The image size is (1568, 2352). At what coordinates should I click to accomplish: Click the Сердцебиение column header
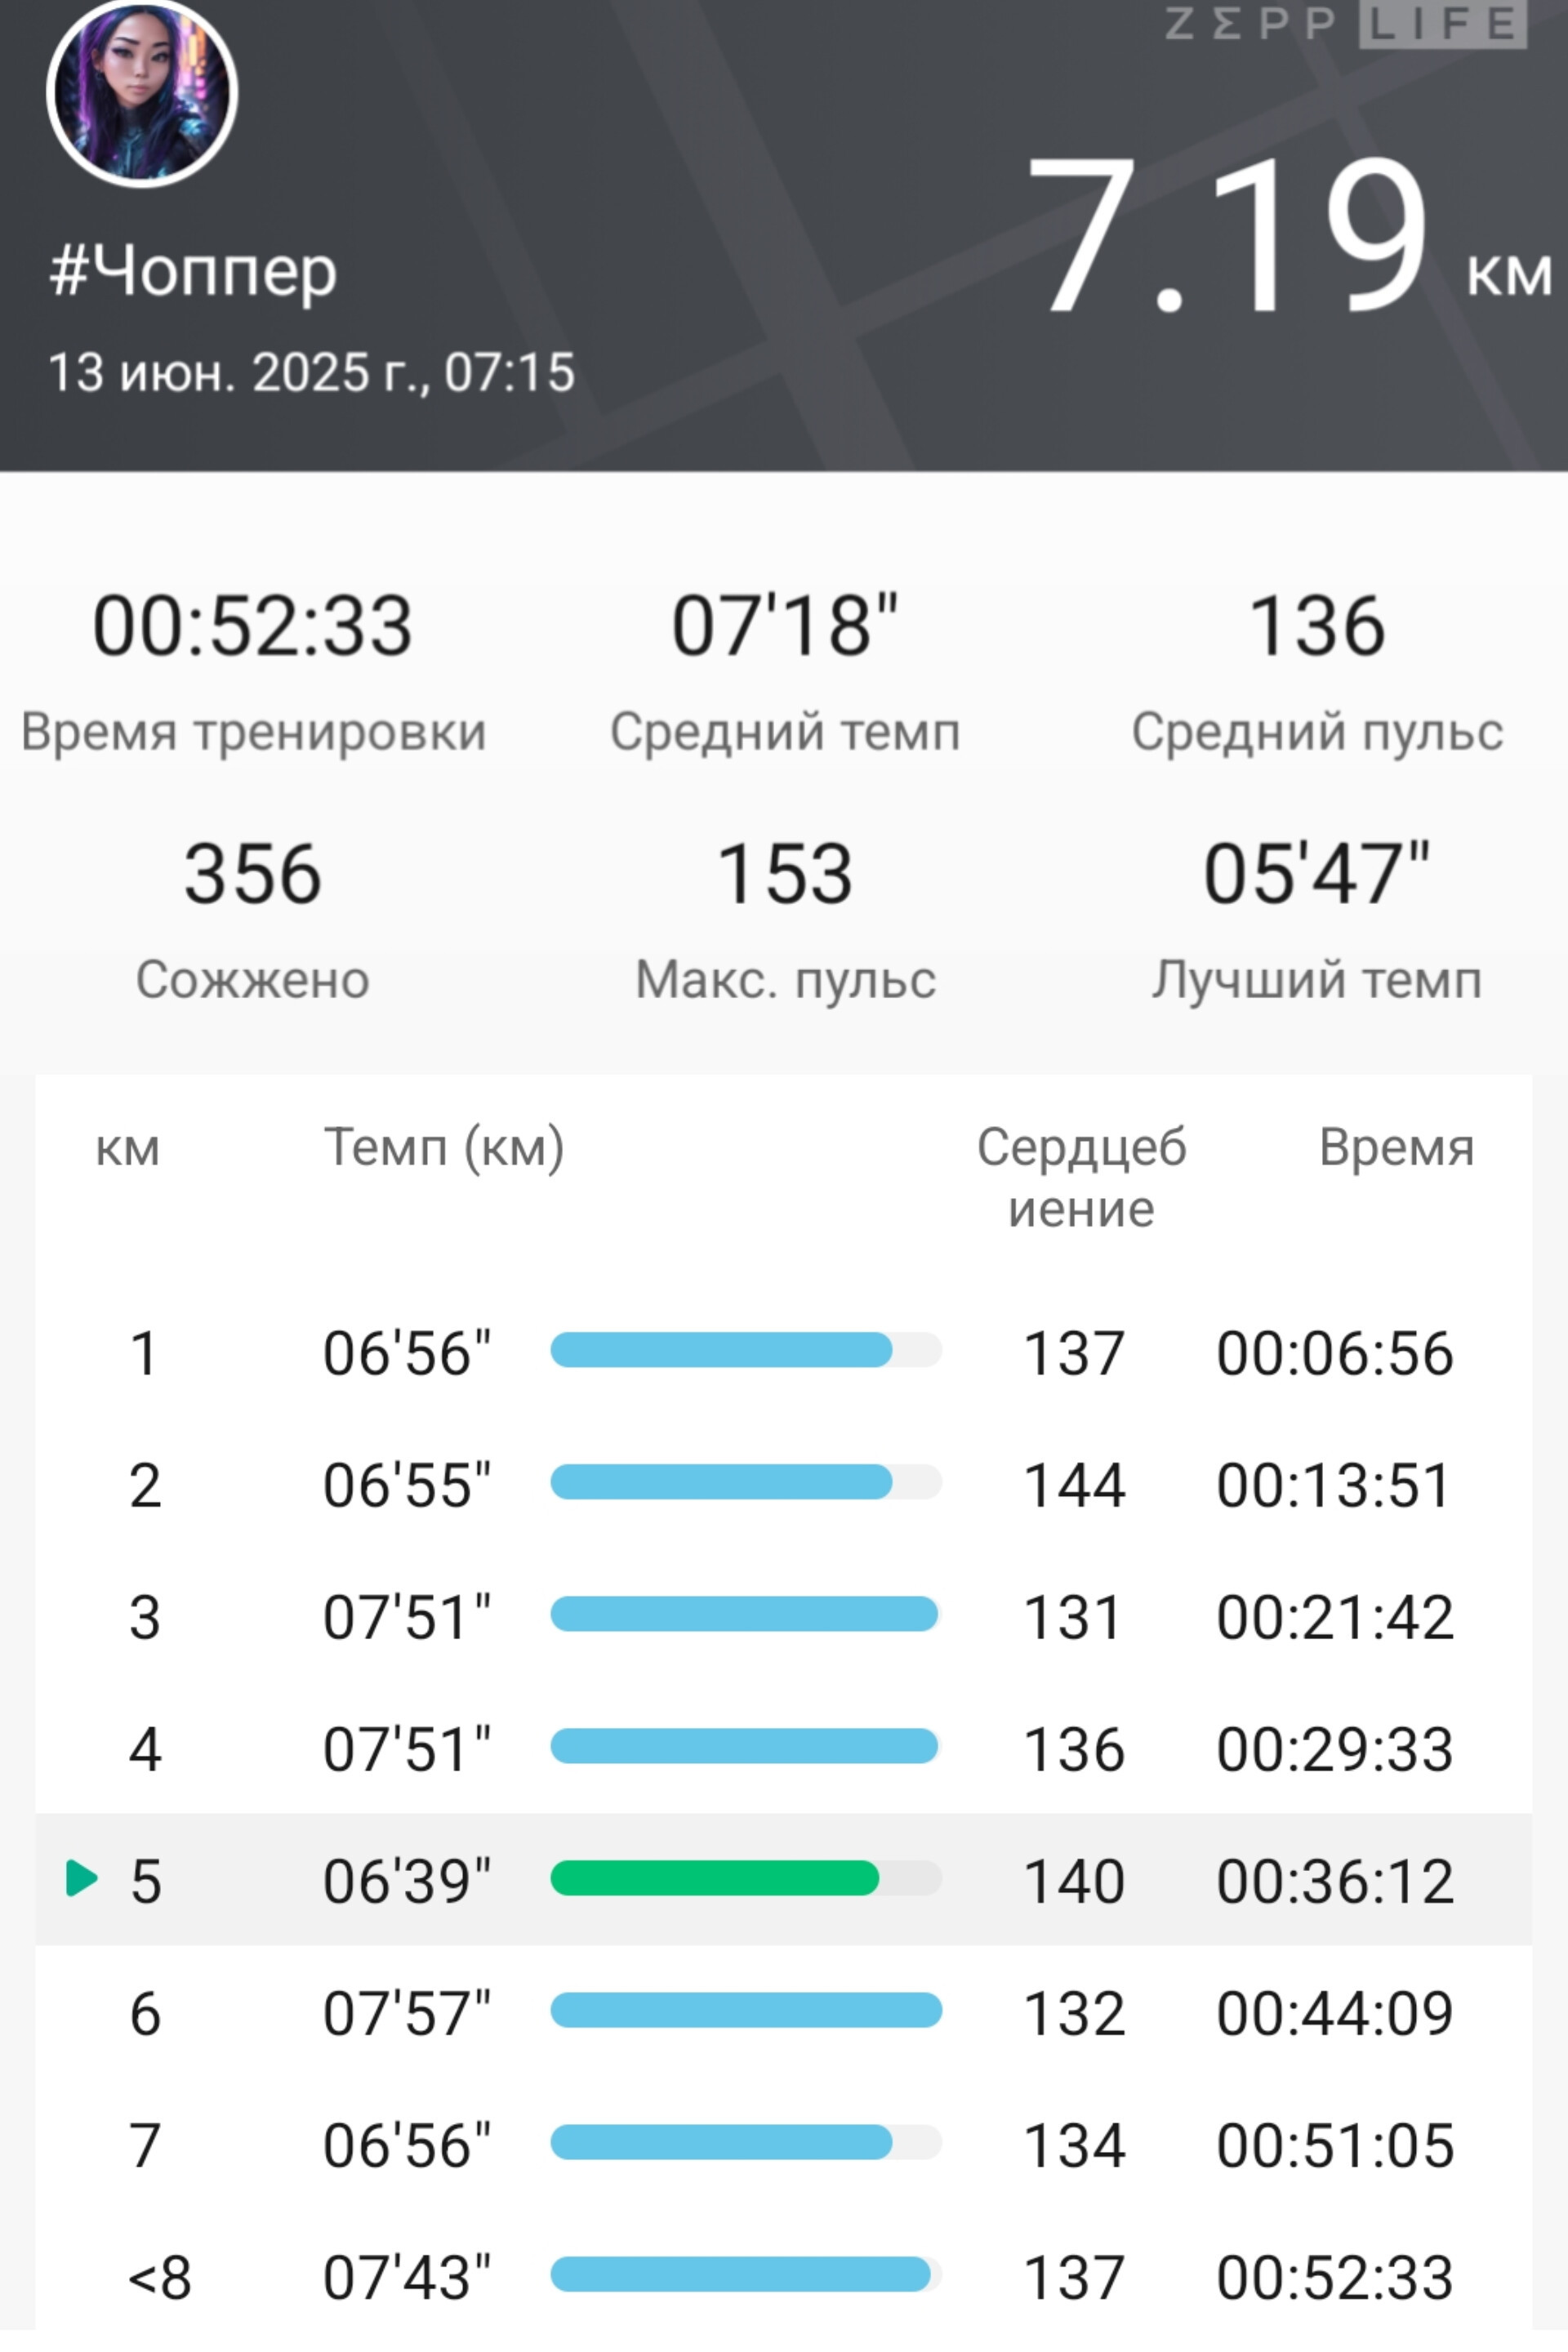point(1082,1178)
